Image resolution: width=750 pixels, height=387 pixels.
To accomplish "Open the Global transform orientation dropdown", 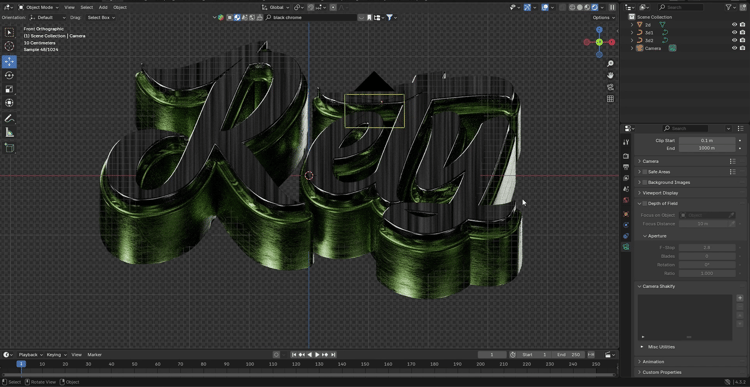I will 276,7.
